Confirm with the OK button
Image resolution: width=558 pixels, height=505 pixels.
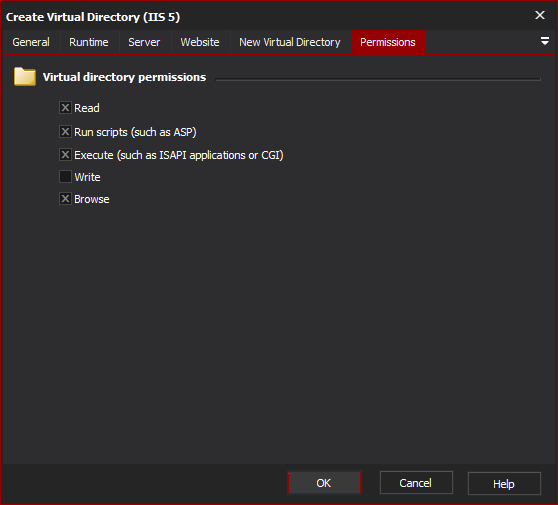point(324,483)
